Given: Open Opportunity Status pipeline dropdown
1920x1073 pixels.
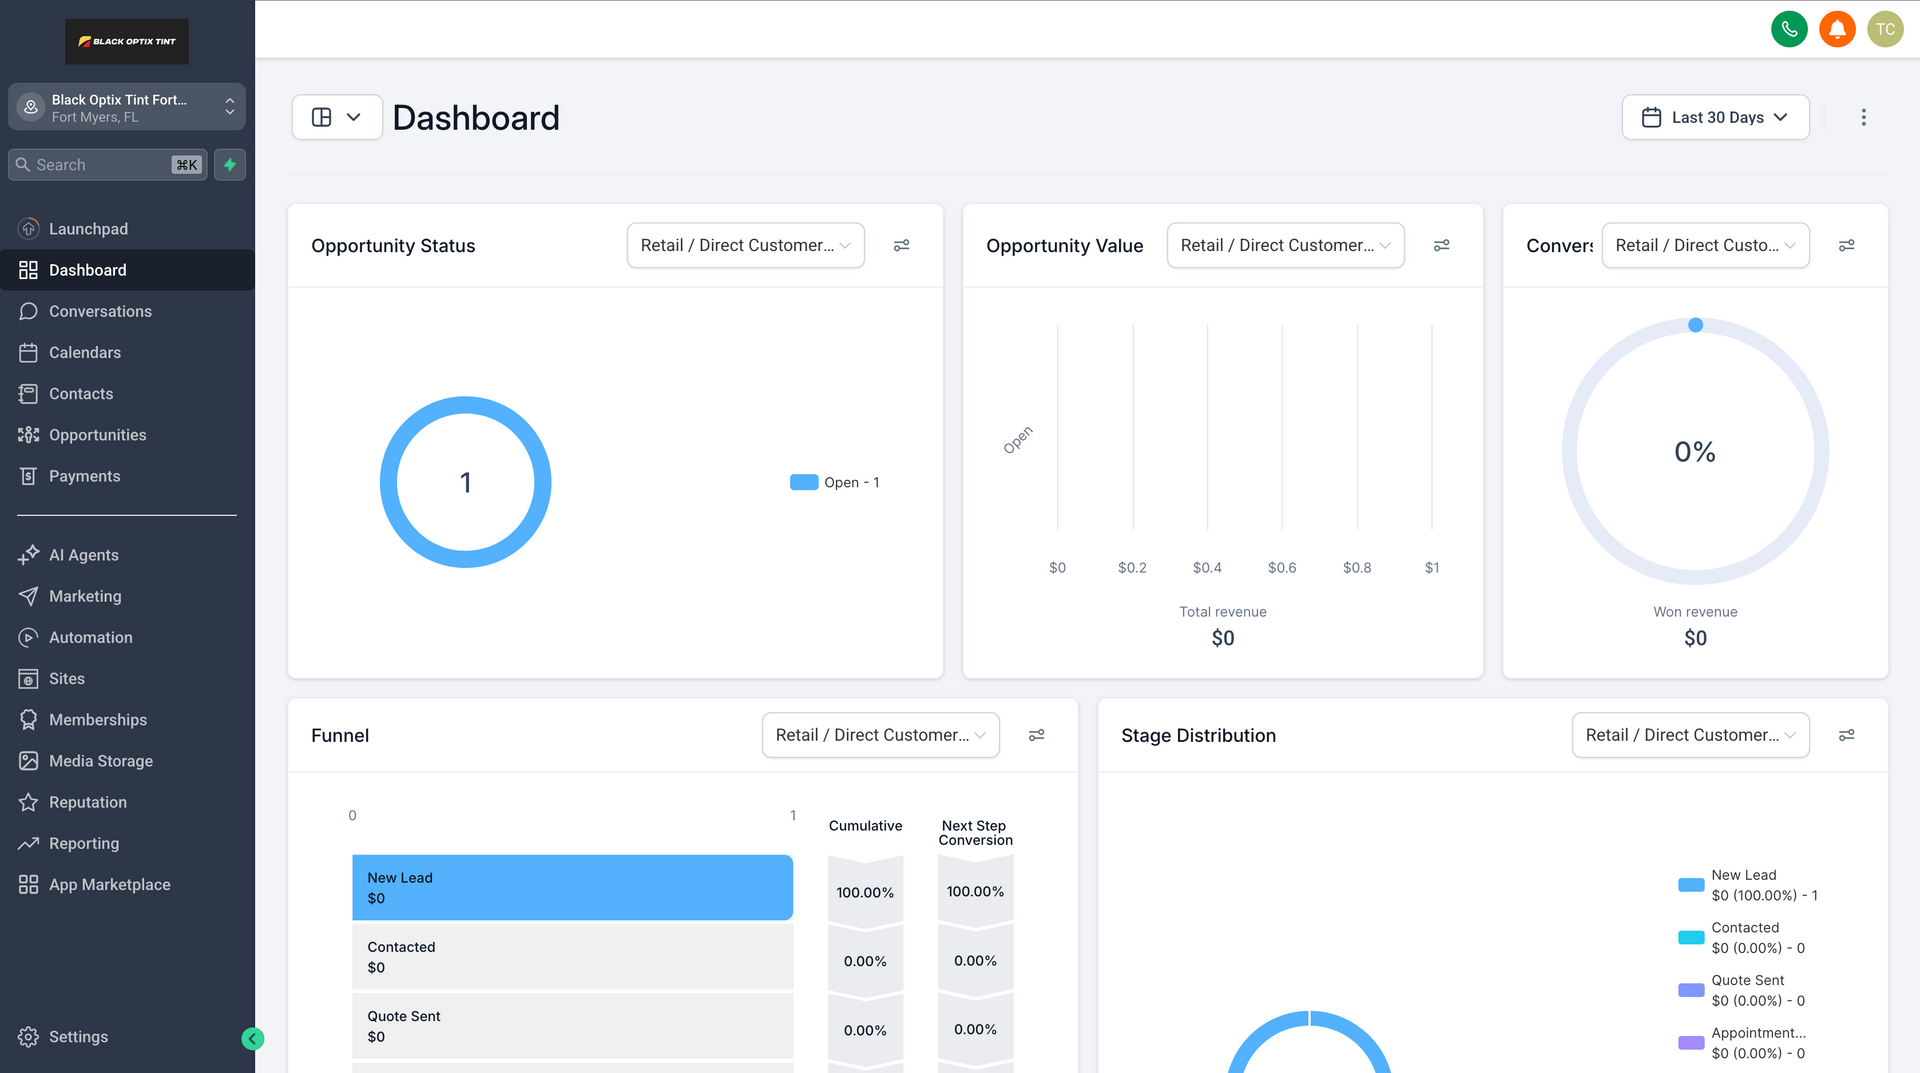Looking at the screenshot, I should [x=745, y=245].
